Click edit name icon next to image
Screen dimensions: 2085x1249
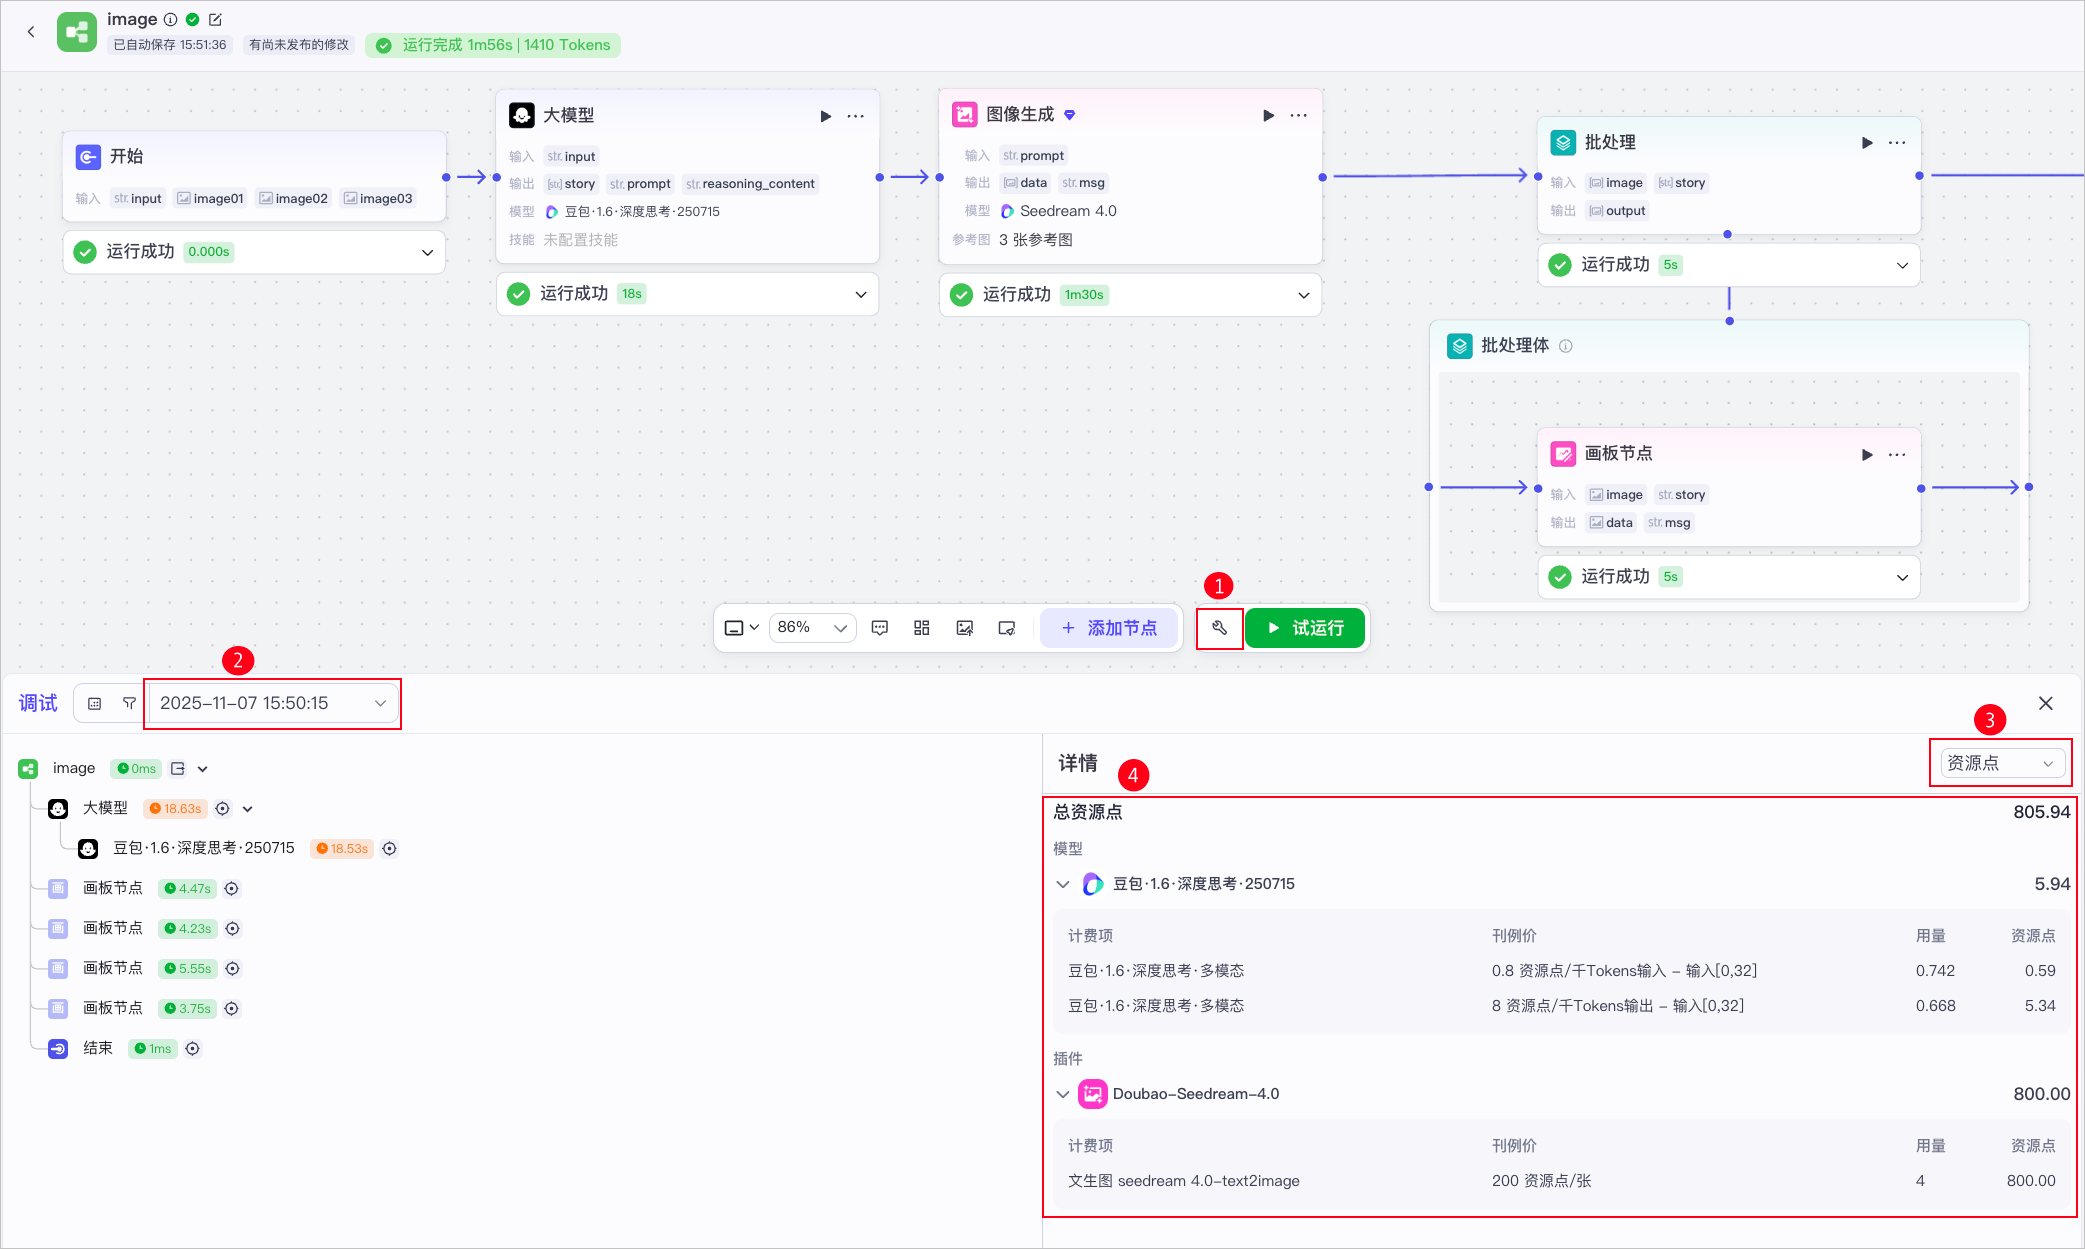[x=215, y=19]
